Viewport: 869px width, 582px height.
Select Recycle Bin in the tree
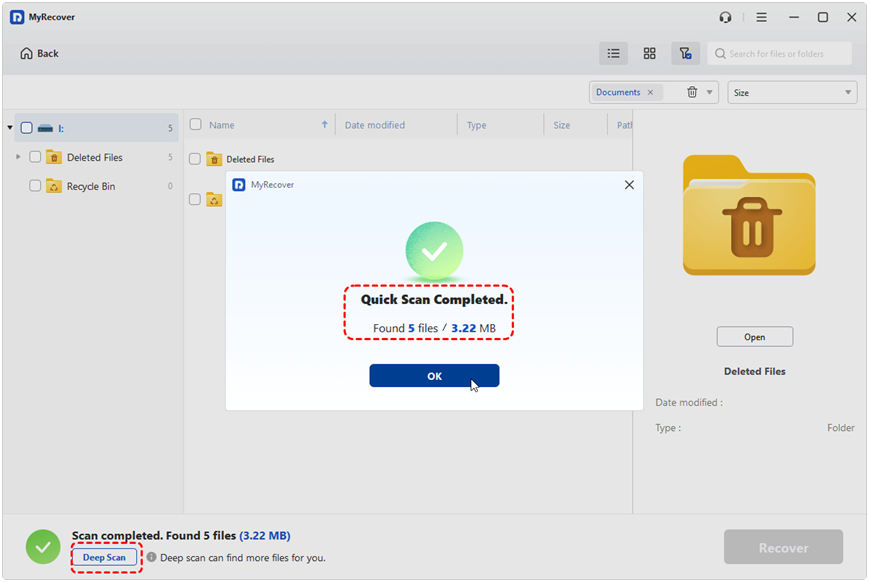point(91,186)
